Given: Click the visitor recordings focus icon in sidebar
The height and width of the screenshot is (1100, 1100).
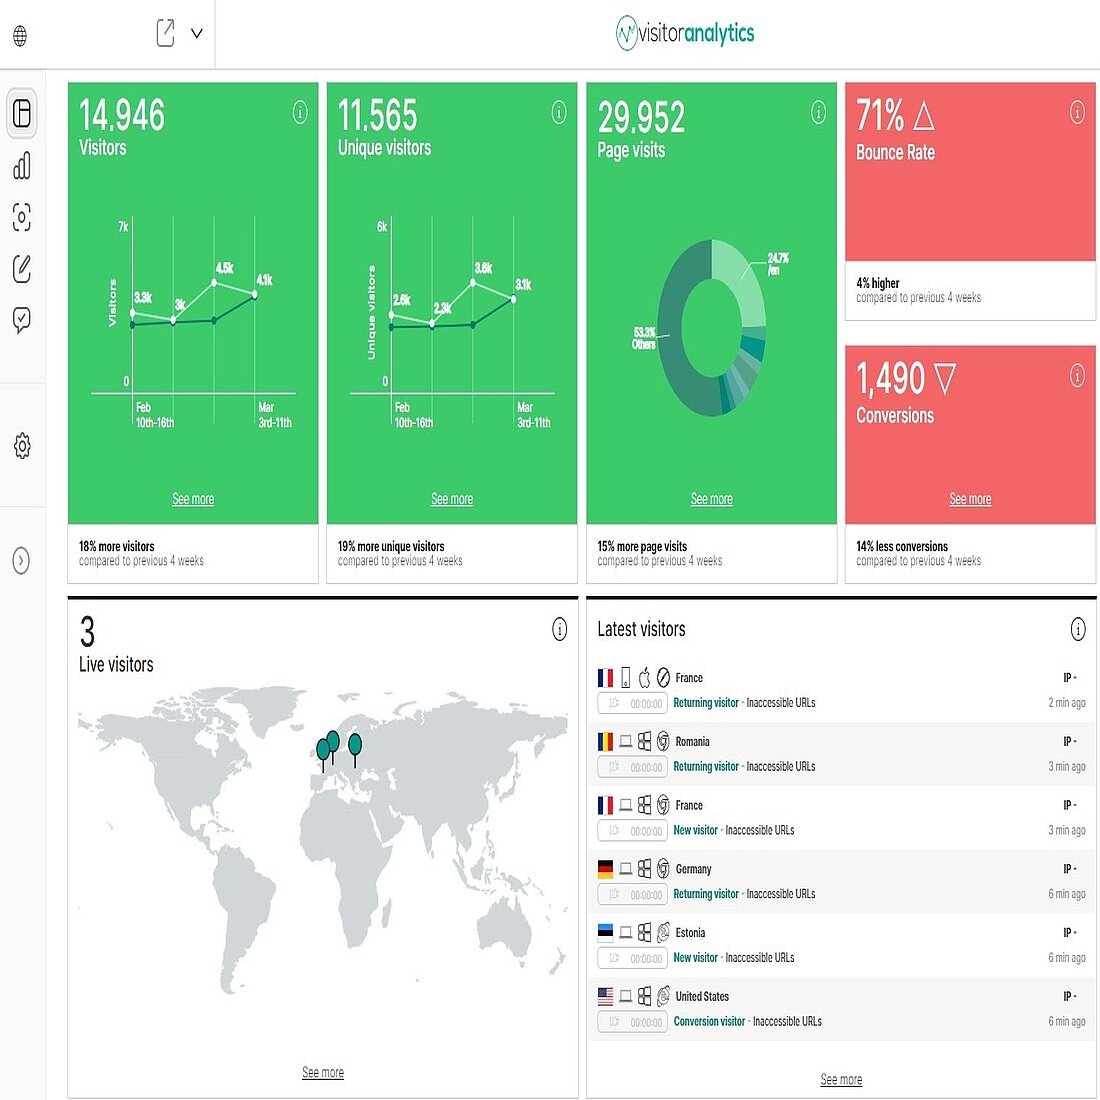Looking at the screenshot, I should (21, 218).
